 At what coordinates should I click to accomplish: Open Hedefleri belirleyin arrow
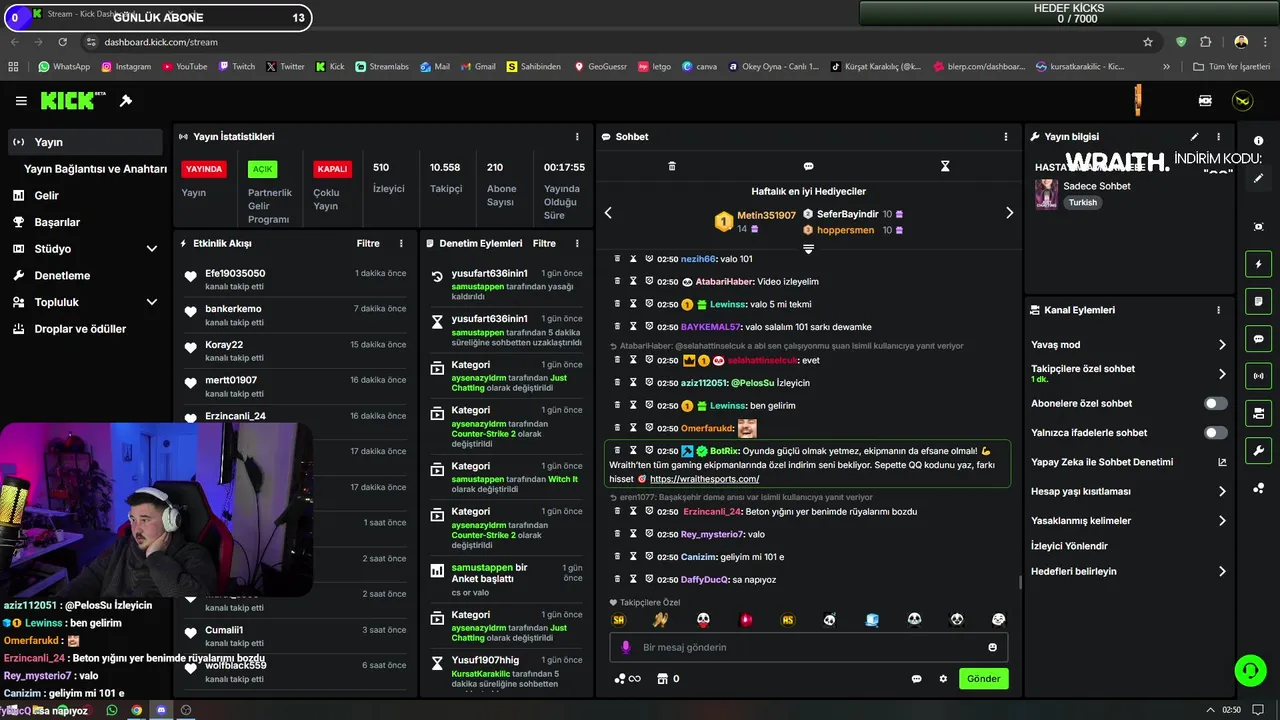coord(1222,572)
